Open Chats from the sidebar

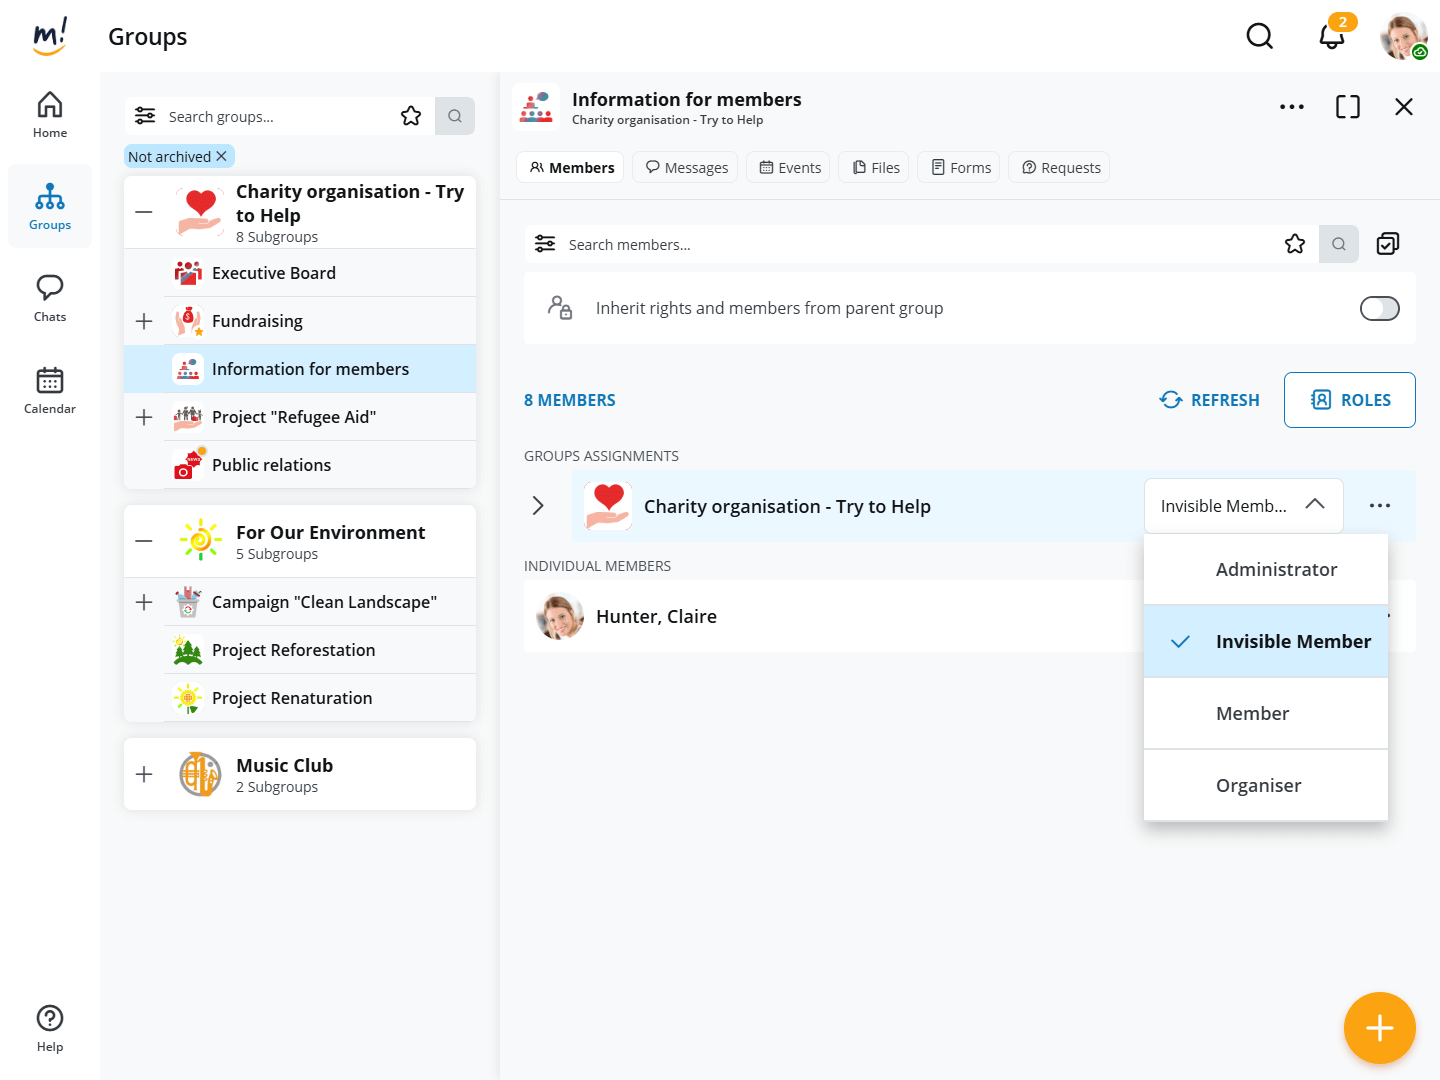click(50, 298)
